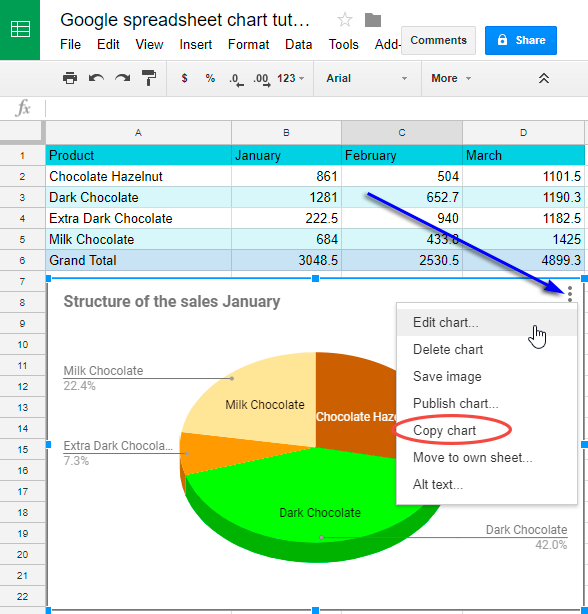The width and height of the screenshot is (588, 614).
Task: Click the Chocolate Hazelnut cell
Action: [138, 176]
